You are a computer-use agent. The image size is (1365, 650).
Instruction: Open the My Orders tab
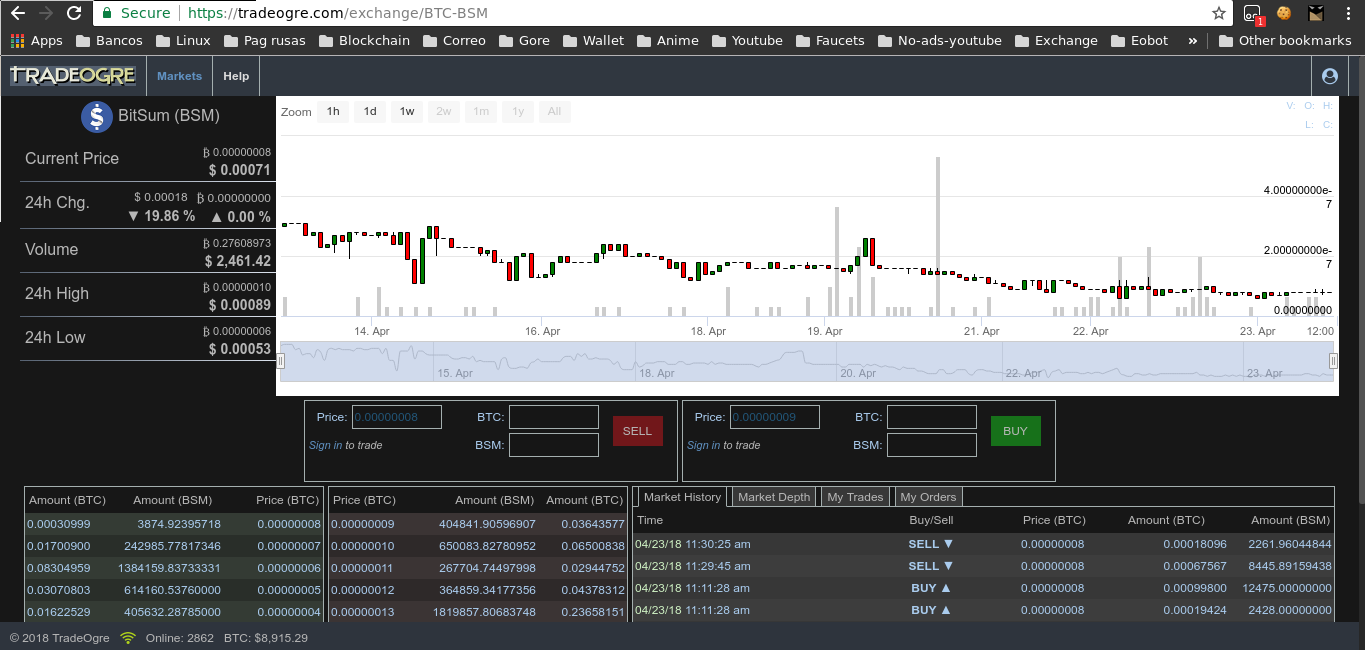coord(928,497)
